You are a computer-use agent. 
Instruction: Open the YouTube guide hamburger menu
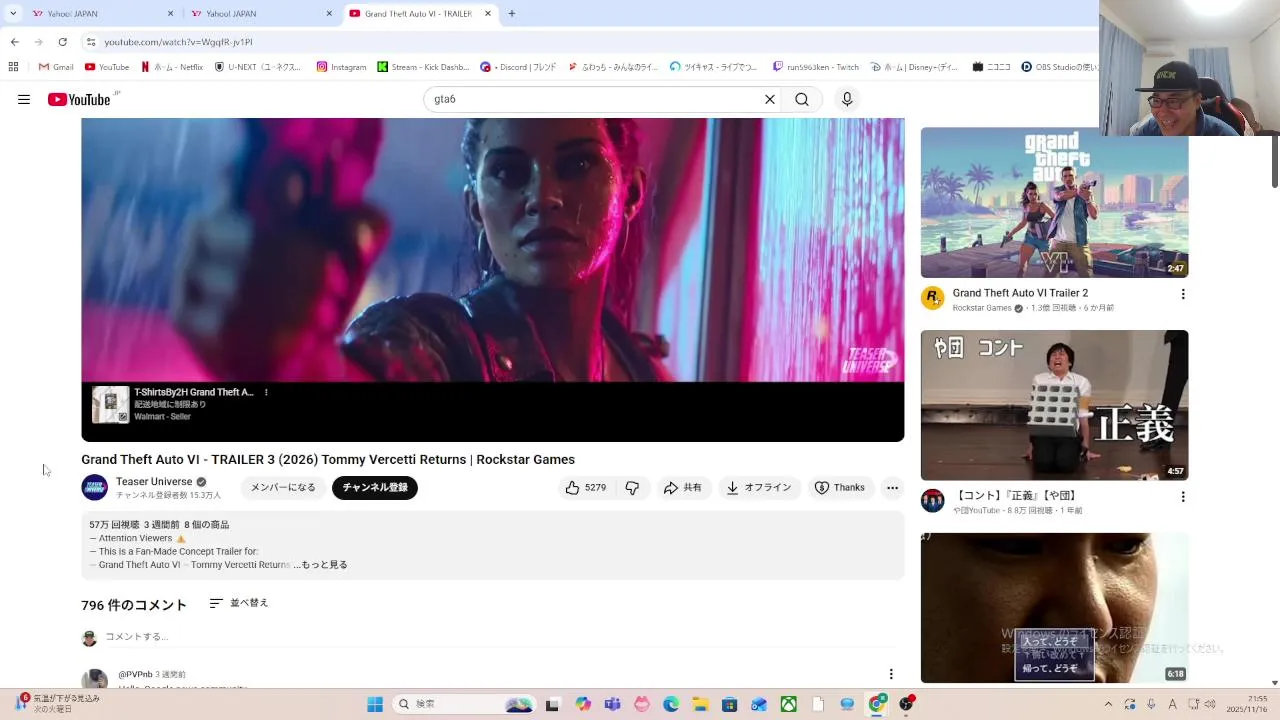(24, 99)
